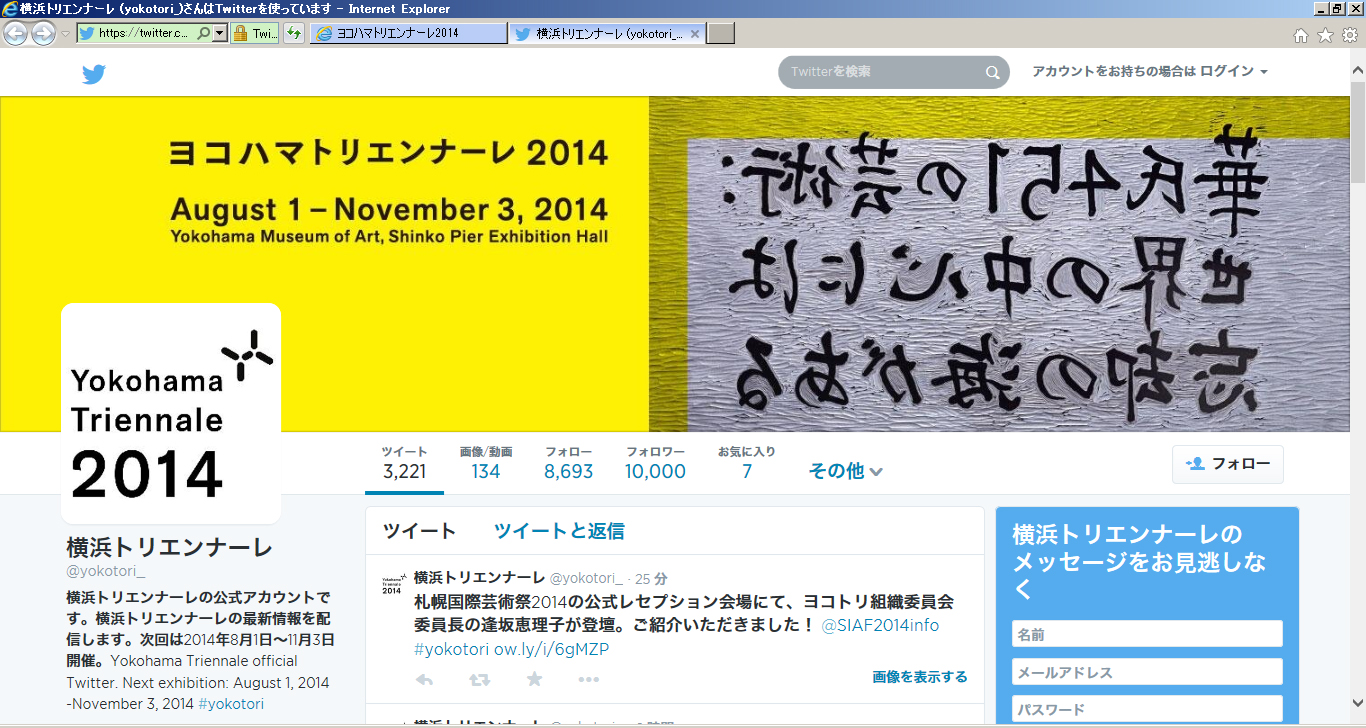The height and width of the screenshot is (728, 1366).
Task: Click #yokotori hashtag in the tweet
Action: pos(451,649)
